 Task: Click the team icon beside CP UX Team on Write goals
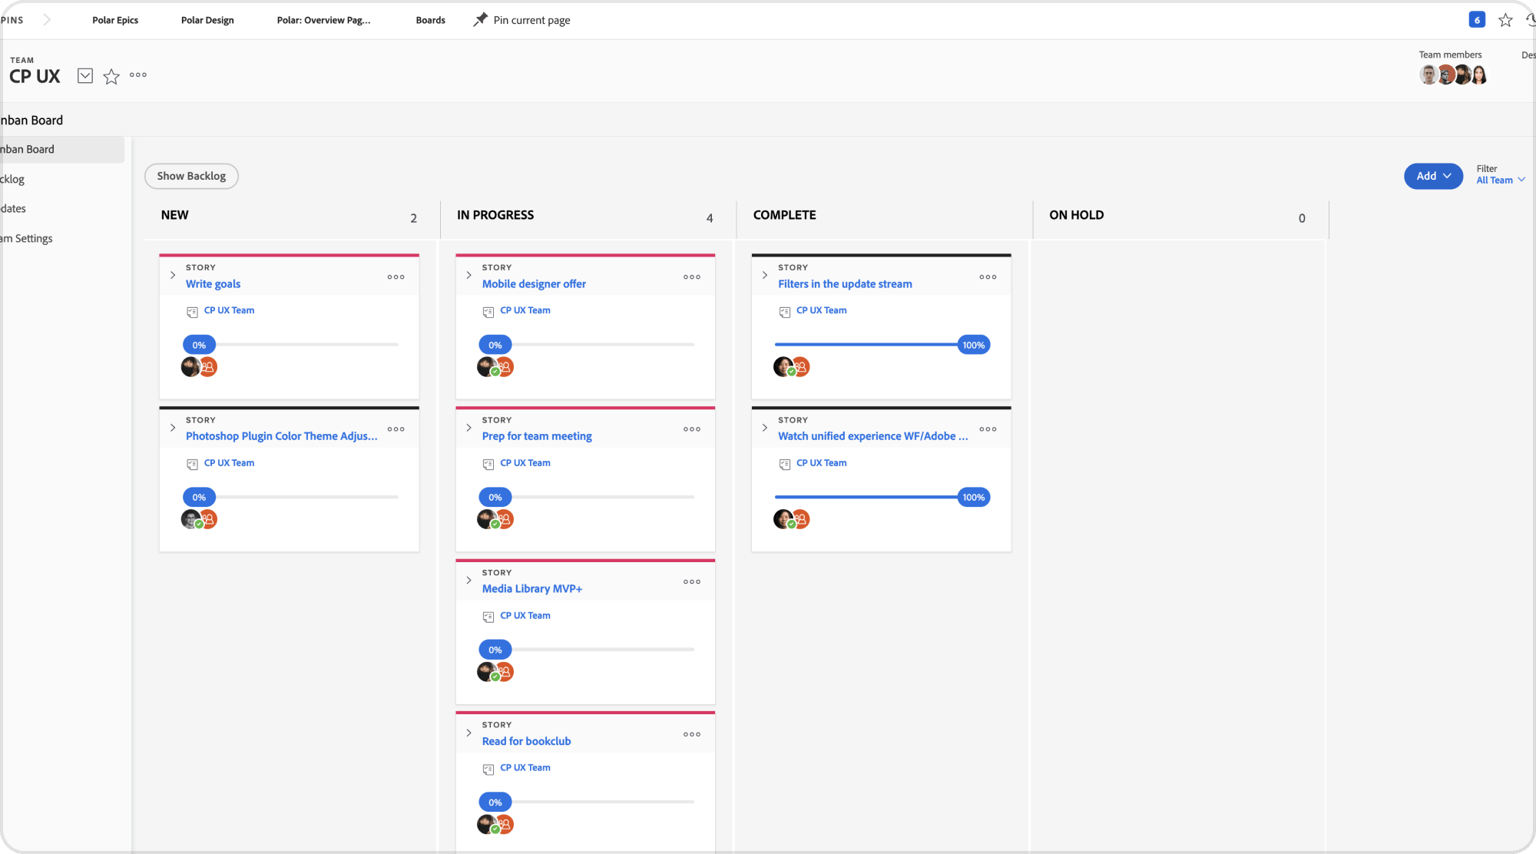(192, 312)
